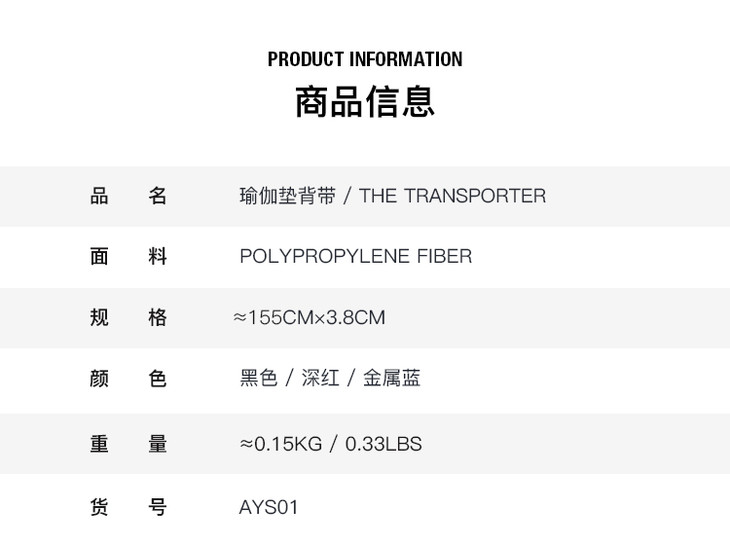Select the 深红 color option text
Screen dimensions: 730x545
(x=321, y=379)
